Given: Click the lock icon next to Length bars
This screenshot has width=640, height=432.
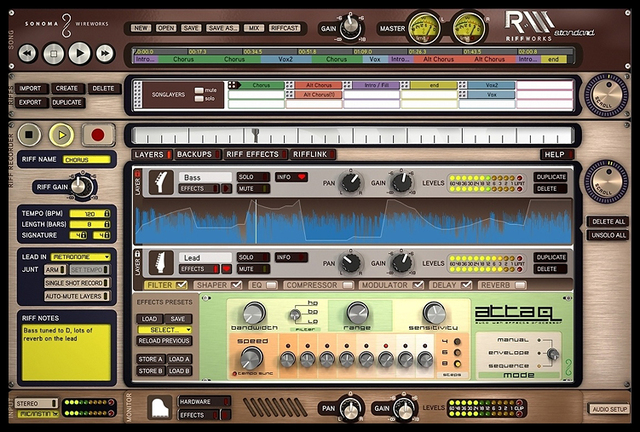Looking at the screenshot, I should (x=107, y=224).
